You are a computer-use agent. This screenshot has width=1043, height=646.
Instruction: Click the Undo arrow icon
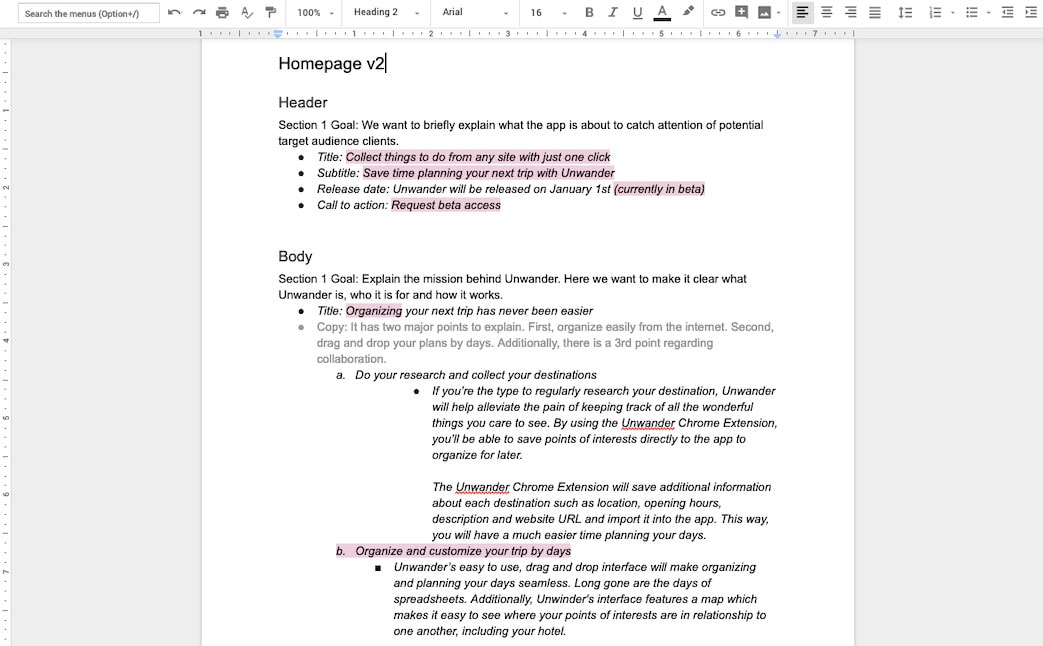(x=175, y=13)
